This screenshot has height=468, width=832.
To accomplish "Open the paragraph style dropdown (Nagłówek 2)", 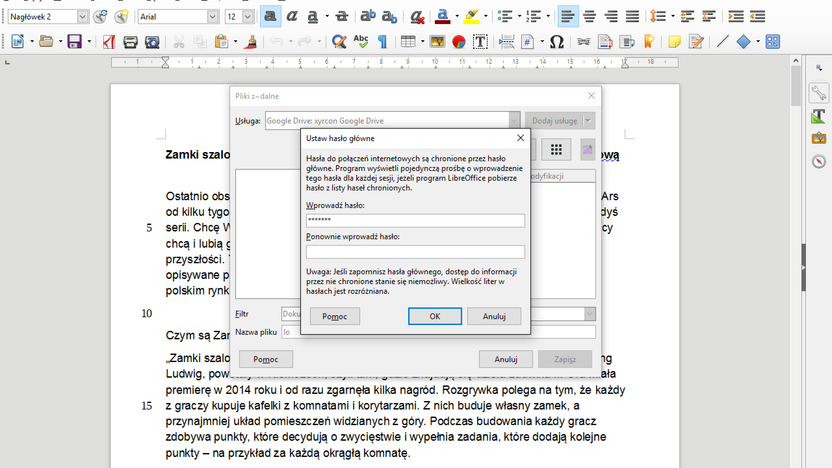I will (82, 17).
